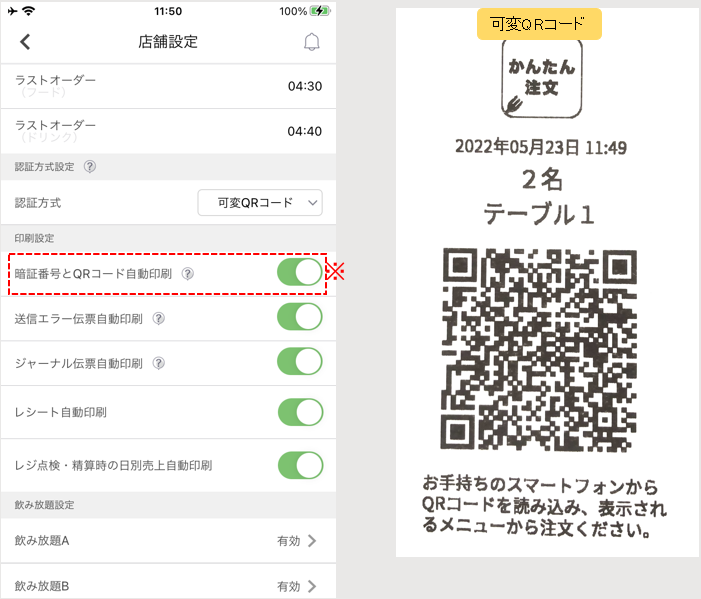Screen dimensions: 701x599
Task: Expand 飲み放題B settings chevron
Action: pyautogui.click(x=311, y=586)
